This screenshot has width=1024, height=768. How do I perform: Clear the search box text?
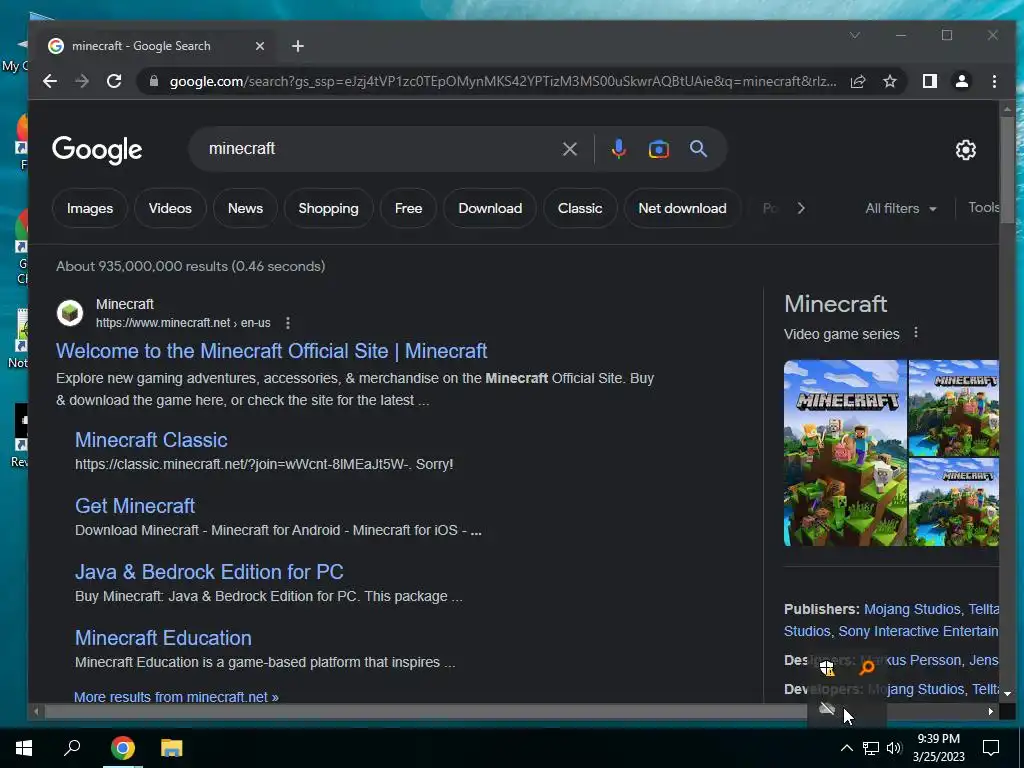569,149
